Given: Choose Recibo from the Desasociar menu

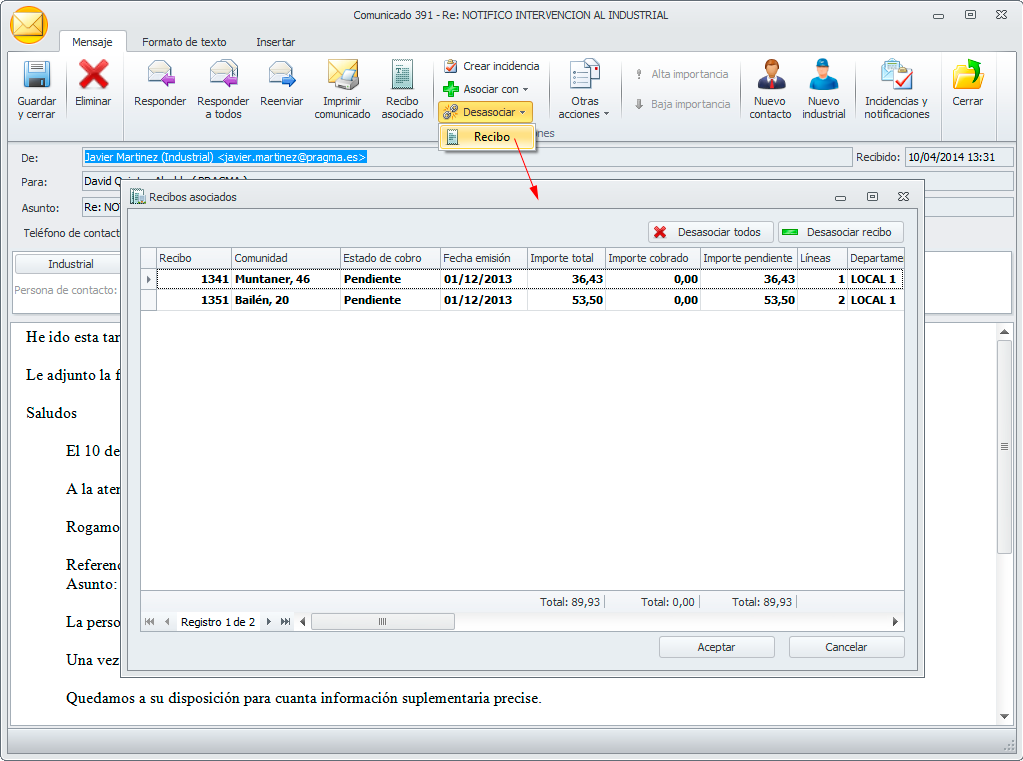Looking at the screenshot, I should 488,137.
